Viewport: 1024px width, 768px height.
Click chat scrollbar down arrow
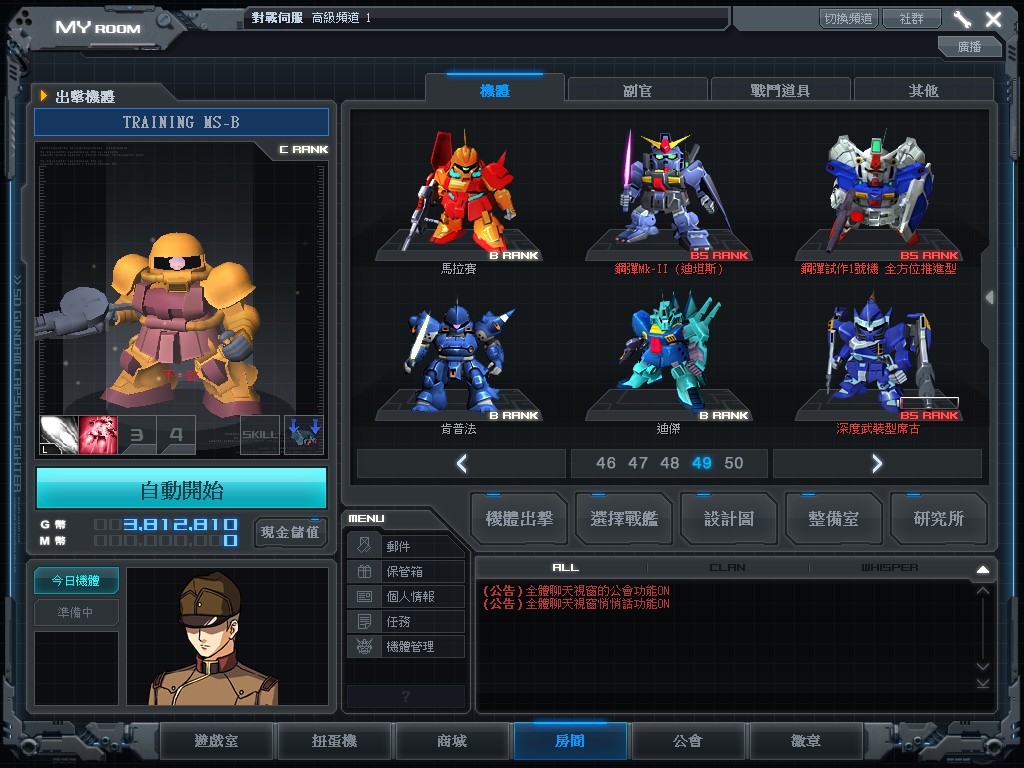coord(982,665)
